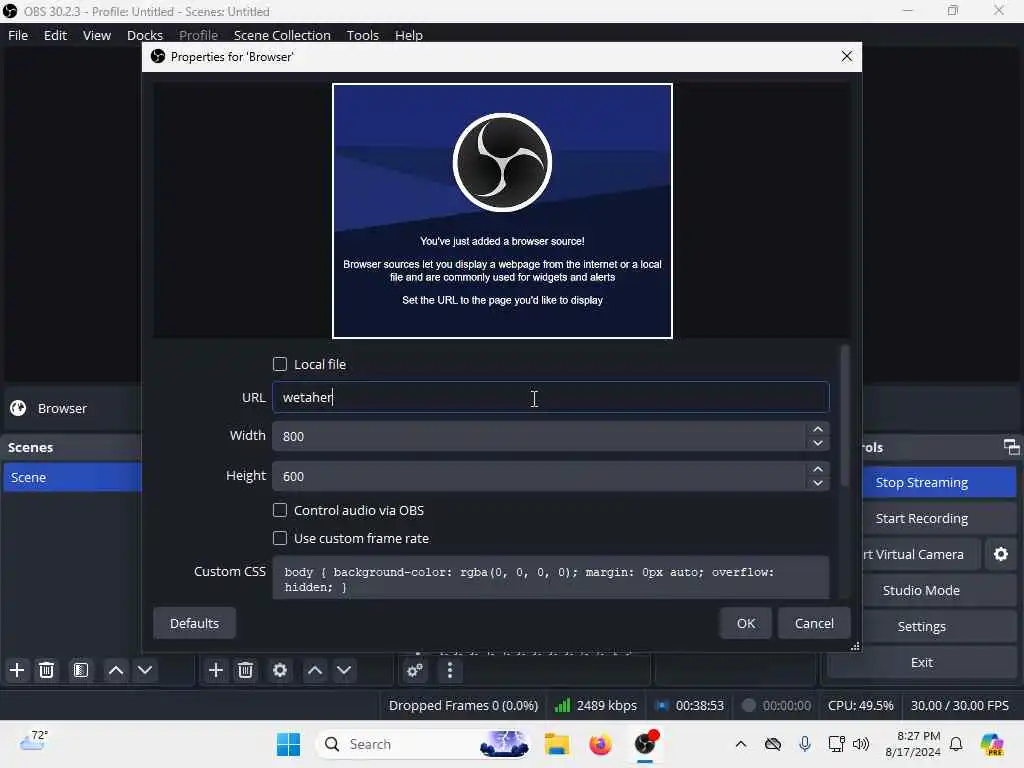Open File Explorer from taskbar
1024x768 pixels.
pyautogui.click(x=557, y=744)
